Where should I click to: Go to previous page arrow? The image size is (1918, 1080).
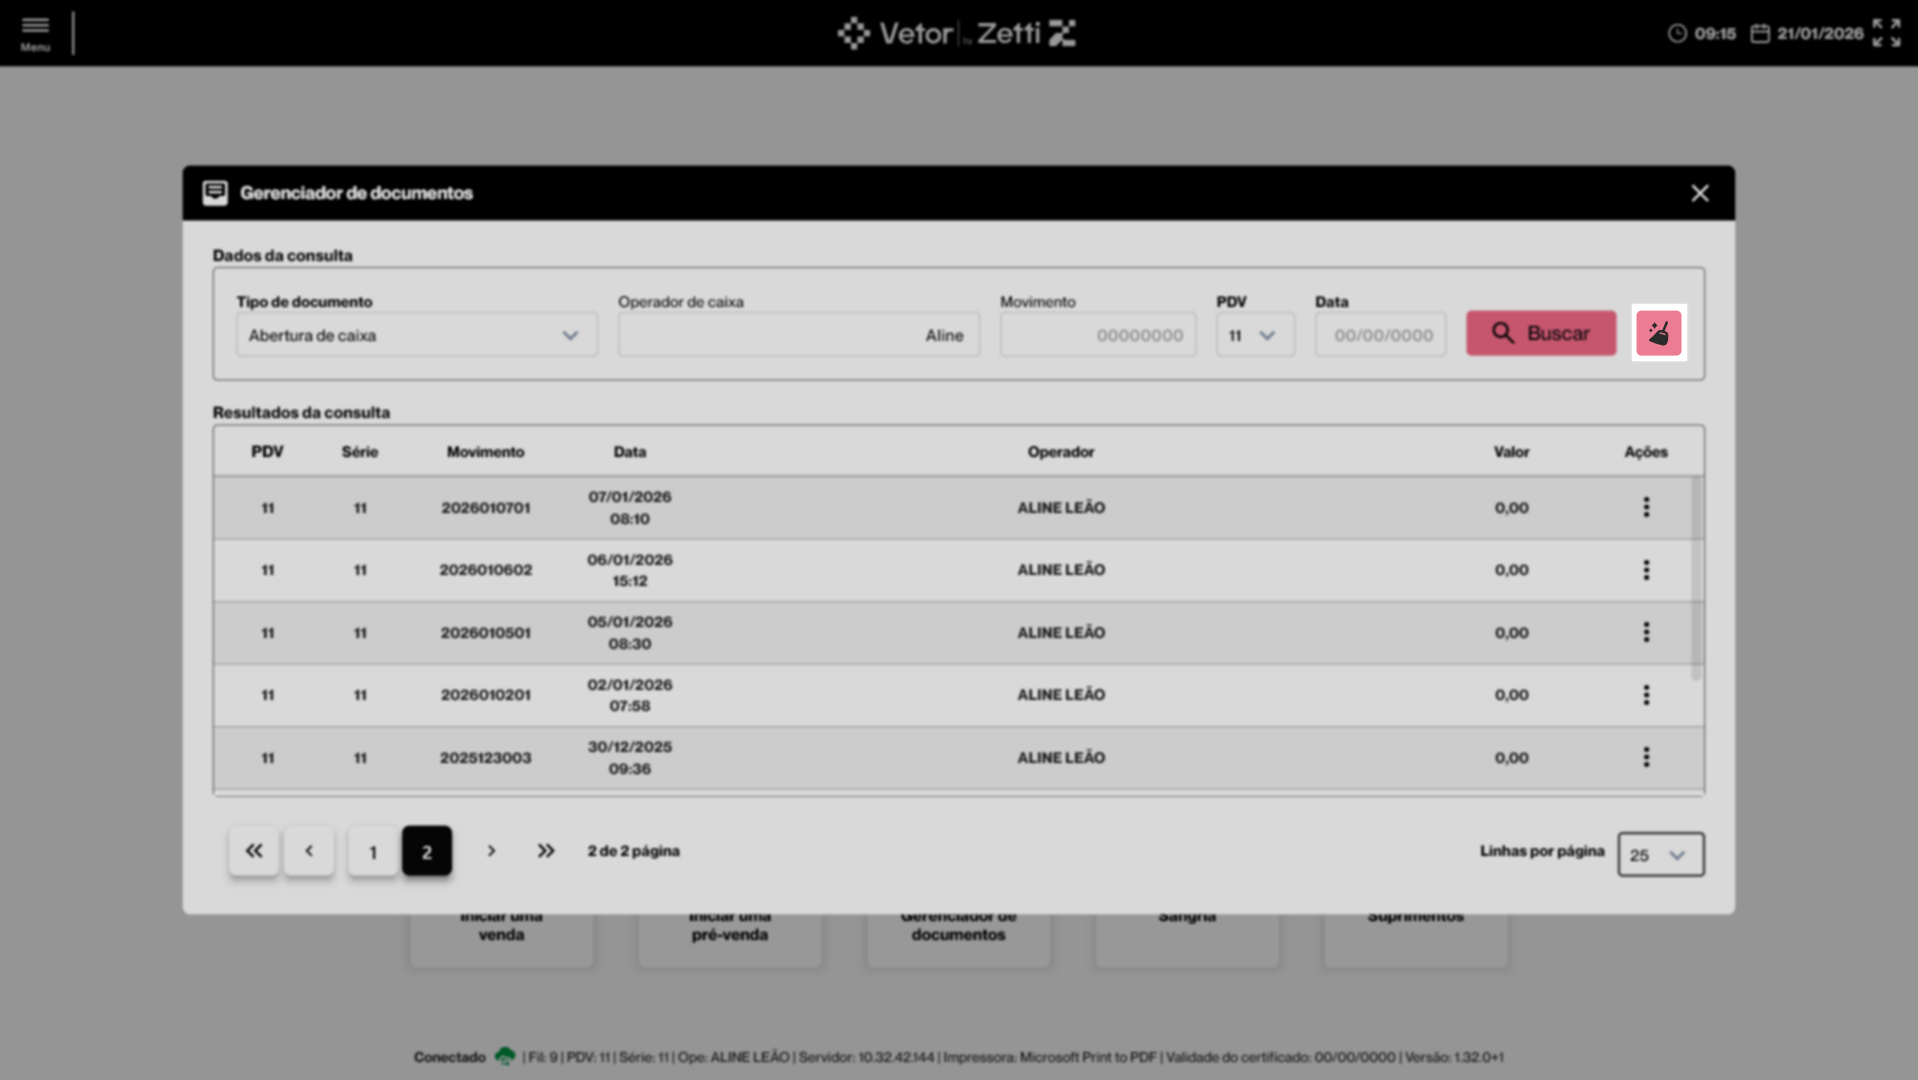[309, 851]
